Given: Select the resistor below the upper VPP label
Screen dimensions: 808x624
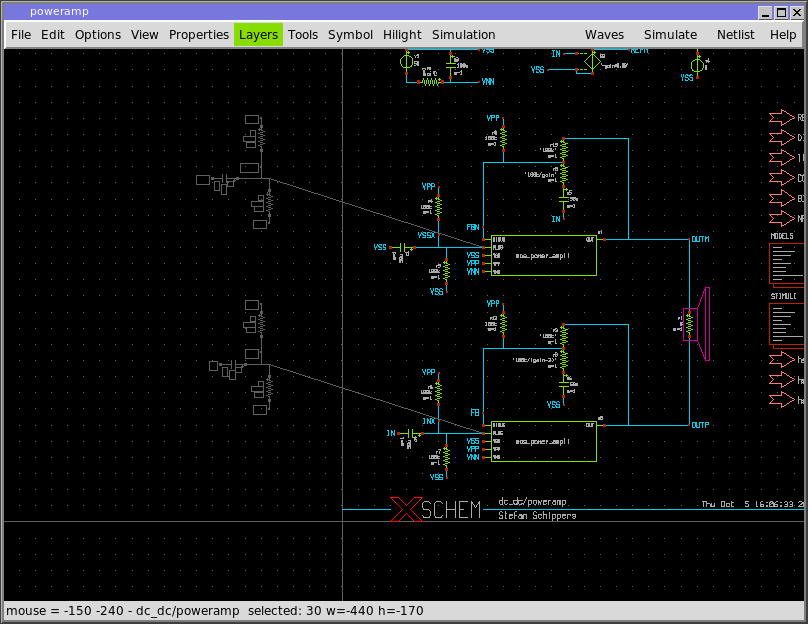Looking at the screenshot, I should click(504, 136).
